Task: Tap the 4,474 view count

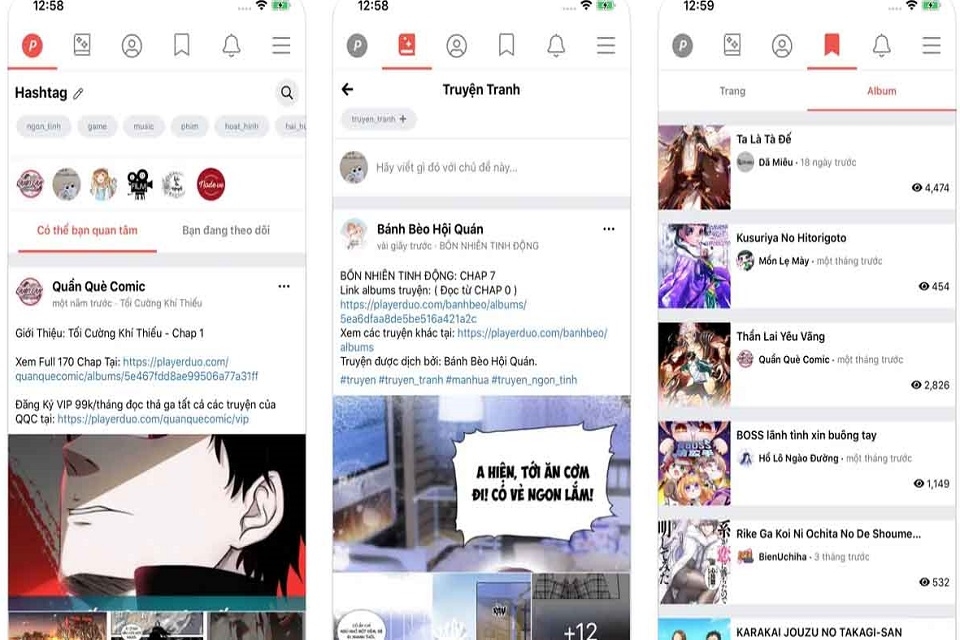Action: pyautogui.click(x=931, y=187)
